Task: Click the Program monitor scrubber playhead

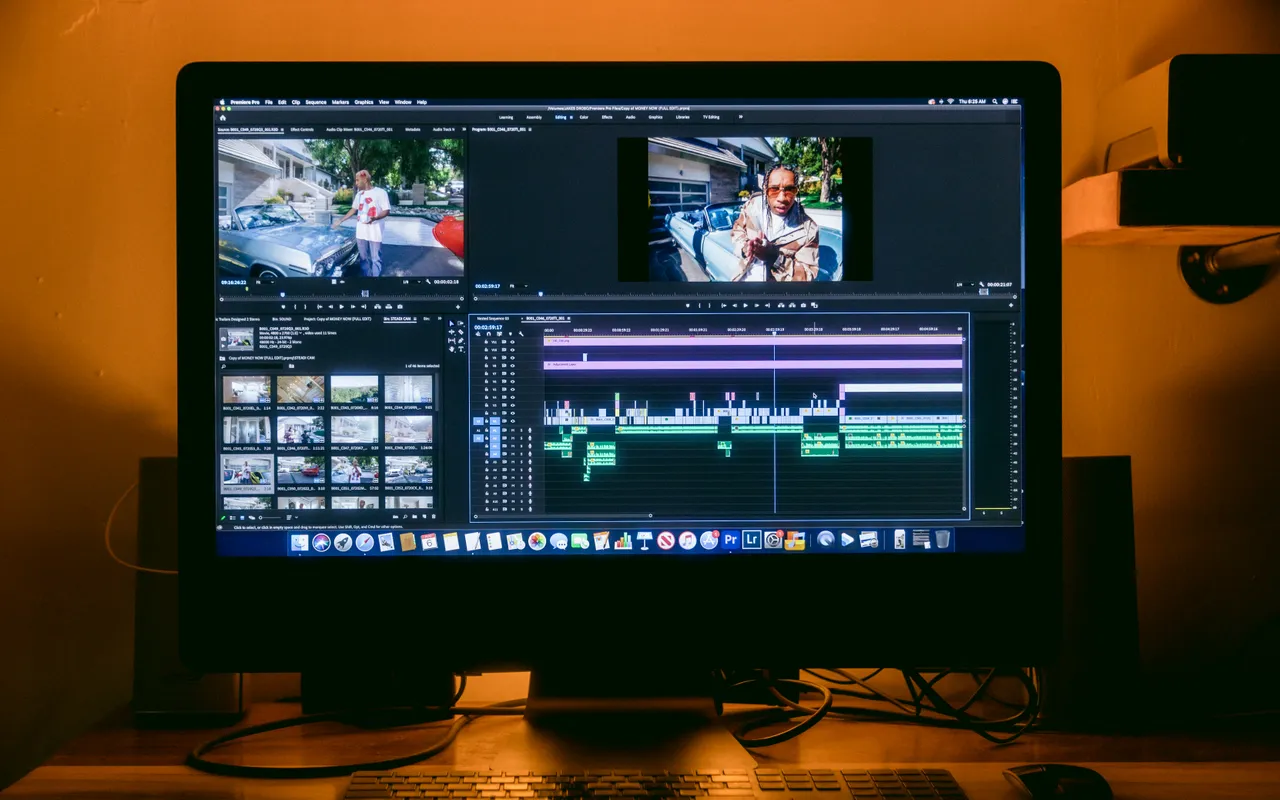Action: pos(540,294)
